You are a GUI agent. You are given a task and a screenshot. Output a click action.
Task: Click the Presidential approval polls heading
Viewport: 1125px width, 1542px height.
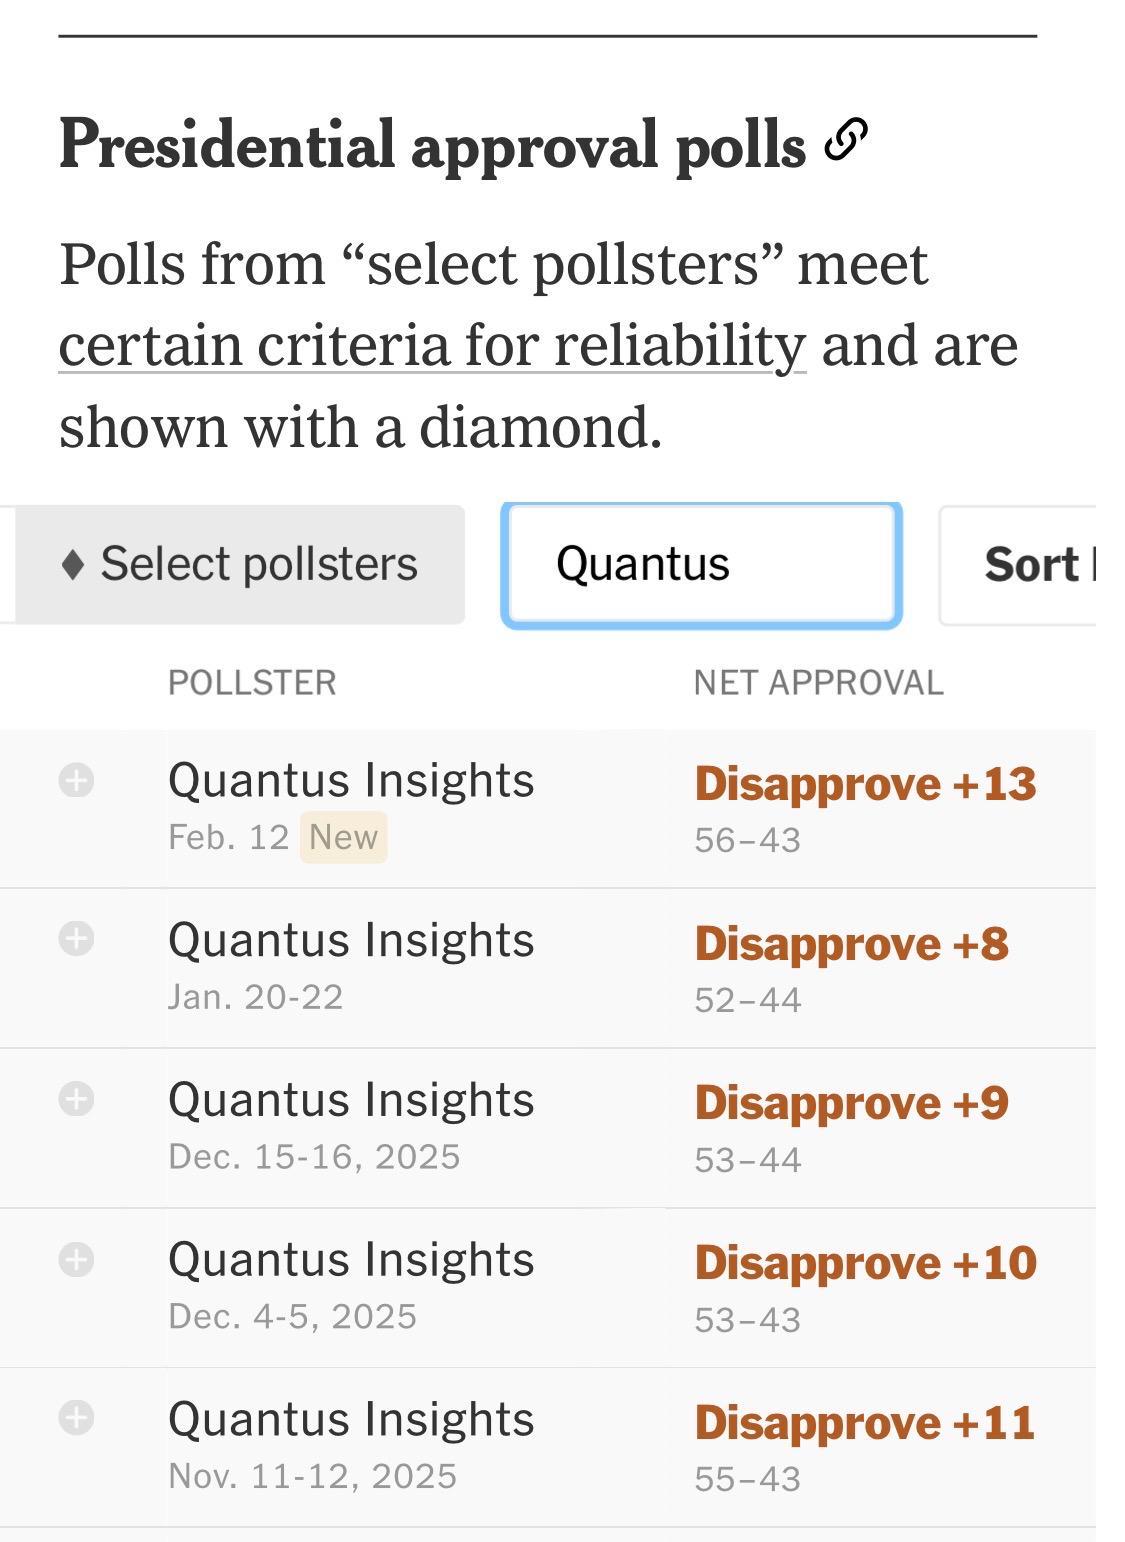coord(432,145)
